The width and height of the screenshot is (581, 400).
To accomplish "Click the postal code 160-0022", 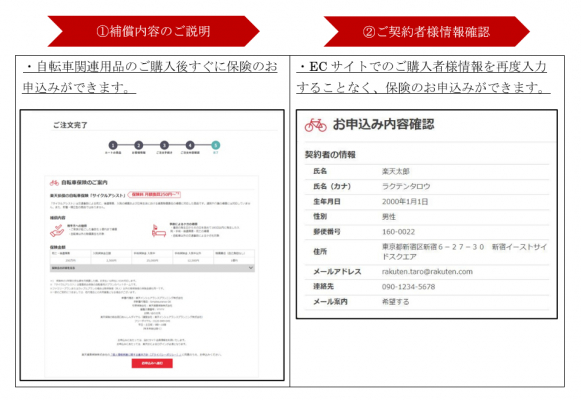I will coord(398,232).
